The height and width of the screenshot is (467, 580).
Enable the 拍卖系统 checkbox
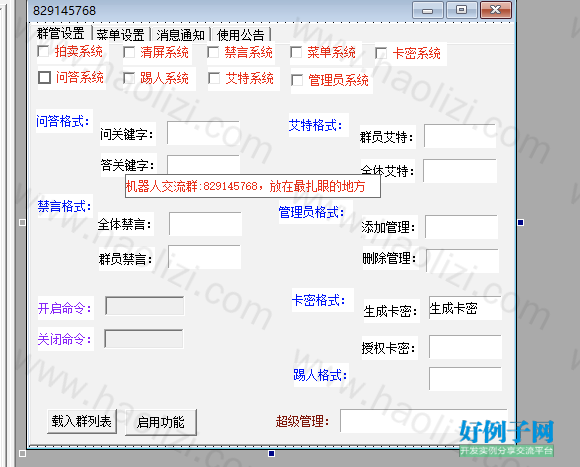coord(43,51)
